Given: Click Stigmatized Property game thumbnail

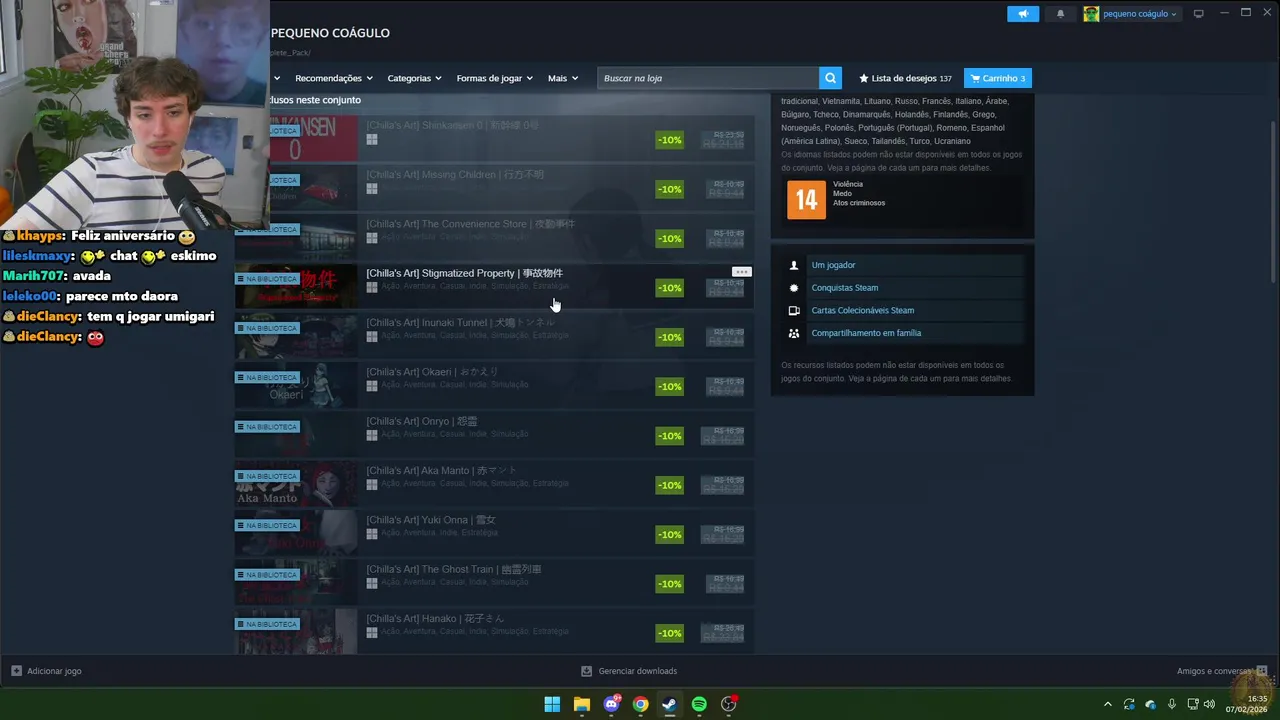Looking at the screenshot, I should 296,287.
